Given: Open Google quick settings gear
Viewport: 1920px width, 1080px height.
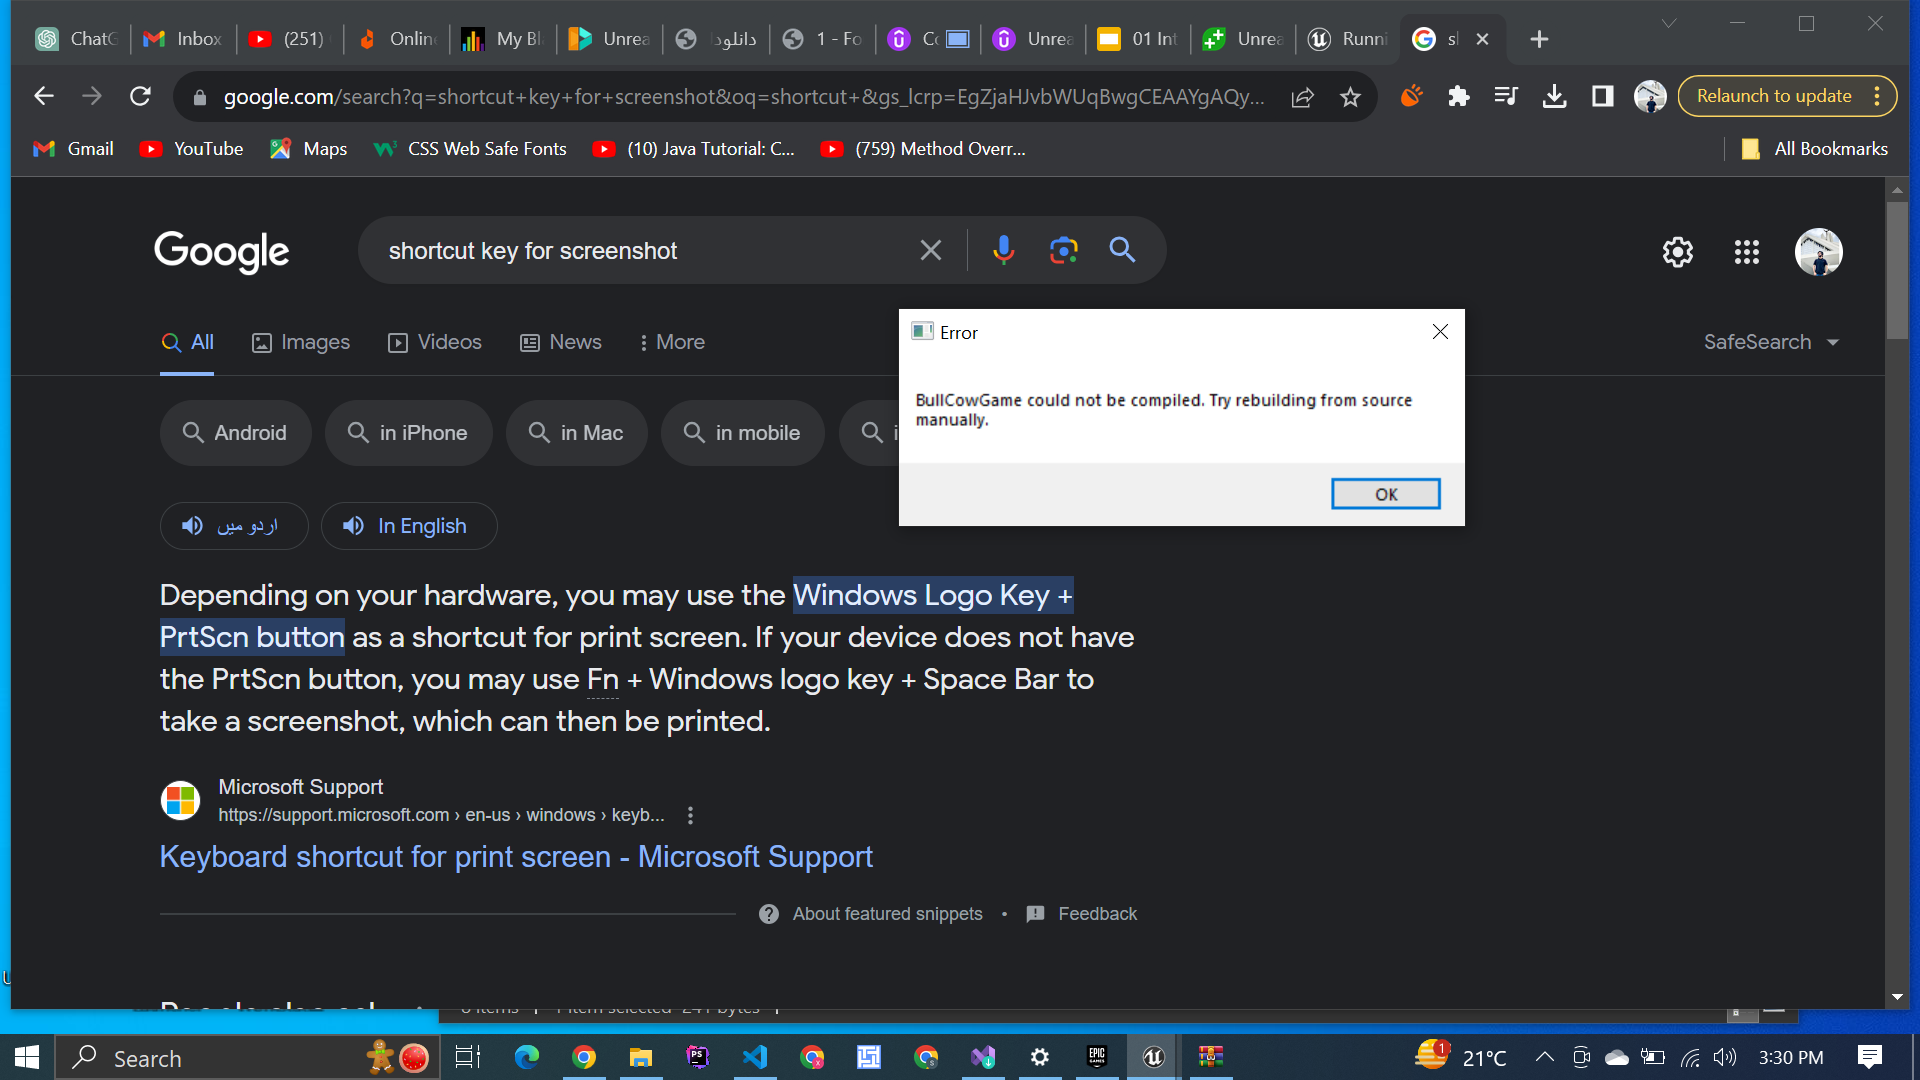Looking at the screenshot, I should tap(1677, 252).
